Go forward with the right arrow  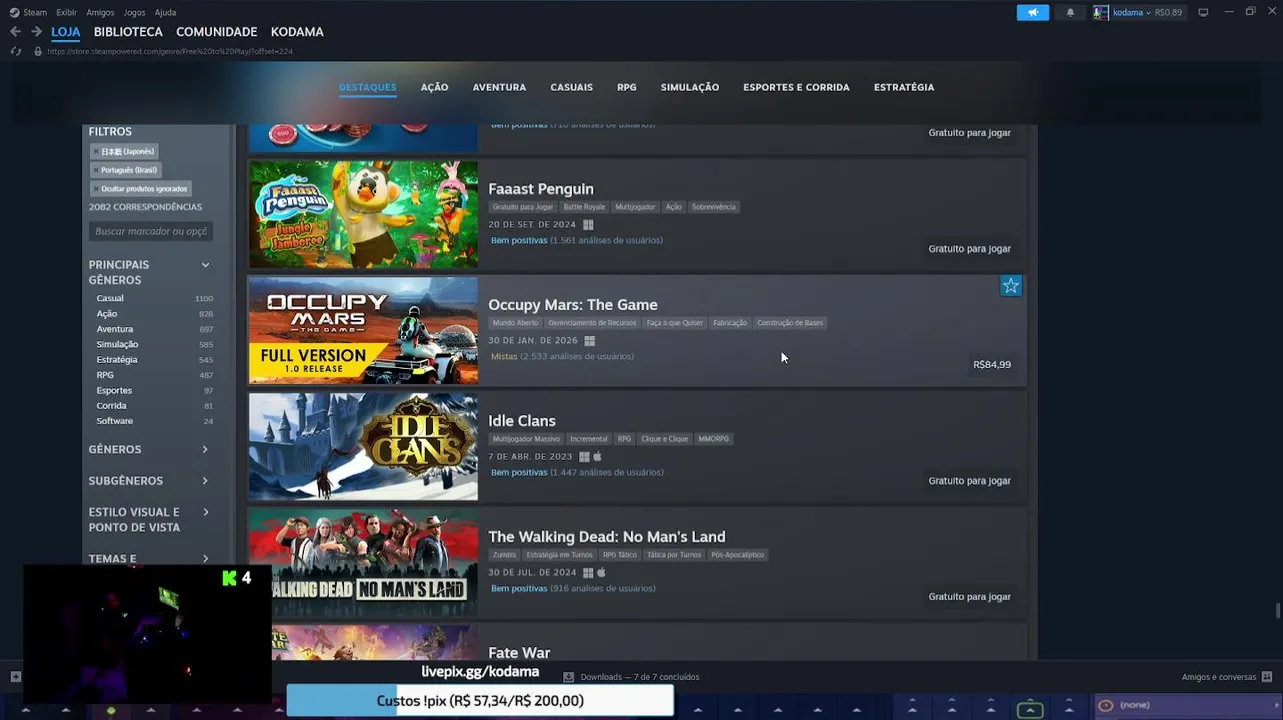[36, 32]
